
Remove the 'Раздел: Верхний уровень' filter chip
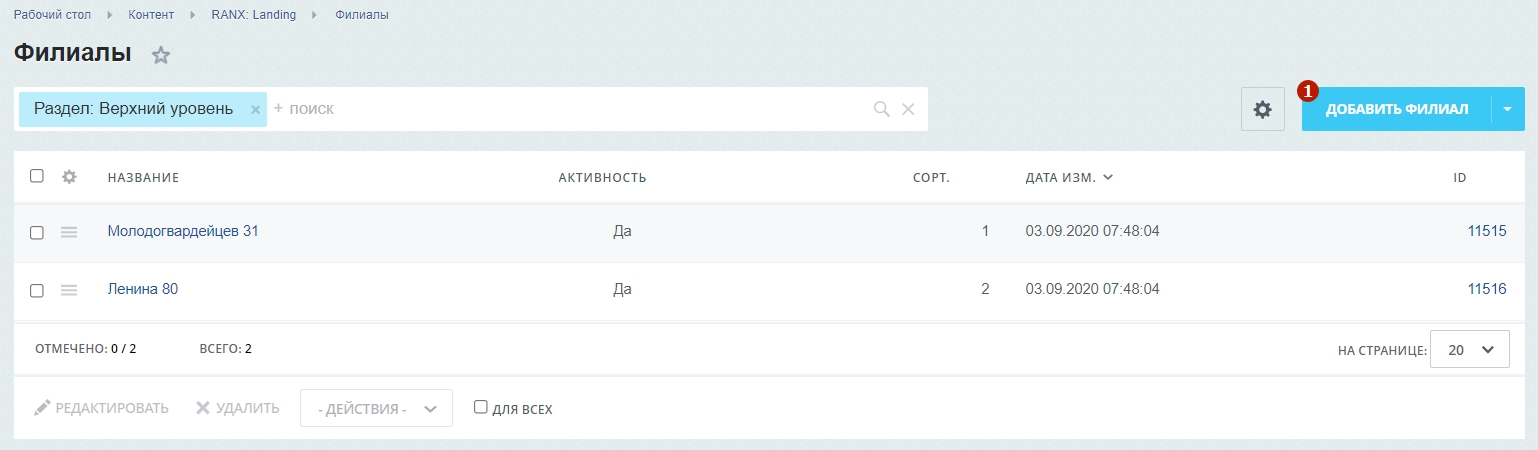pos(255,110)
